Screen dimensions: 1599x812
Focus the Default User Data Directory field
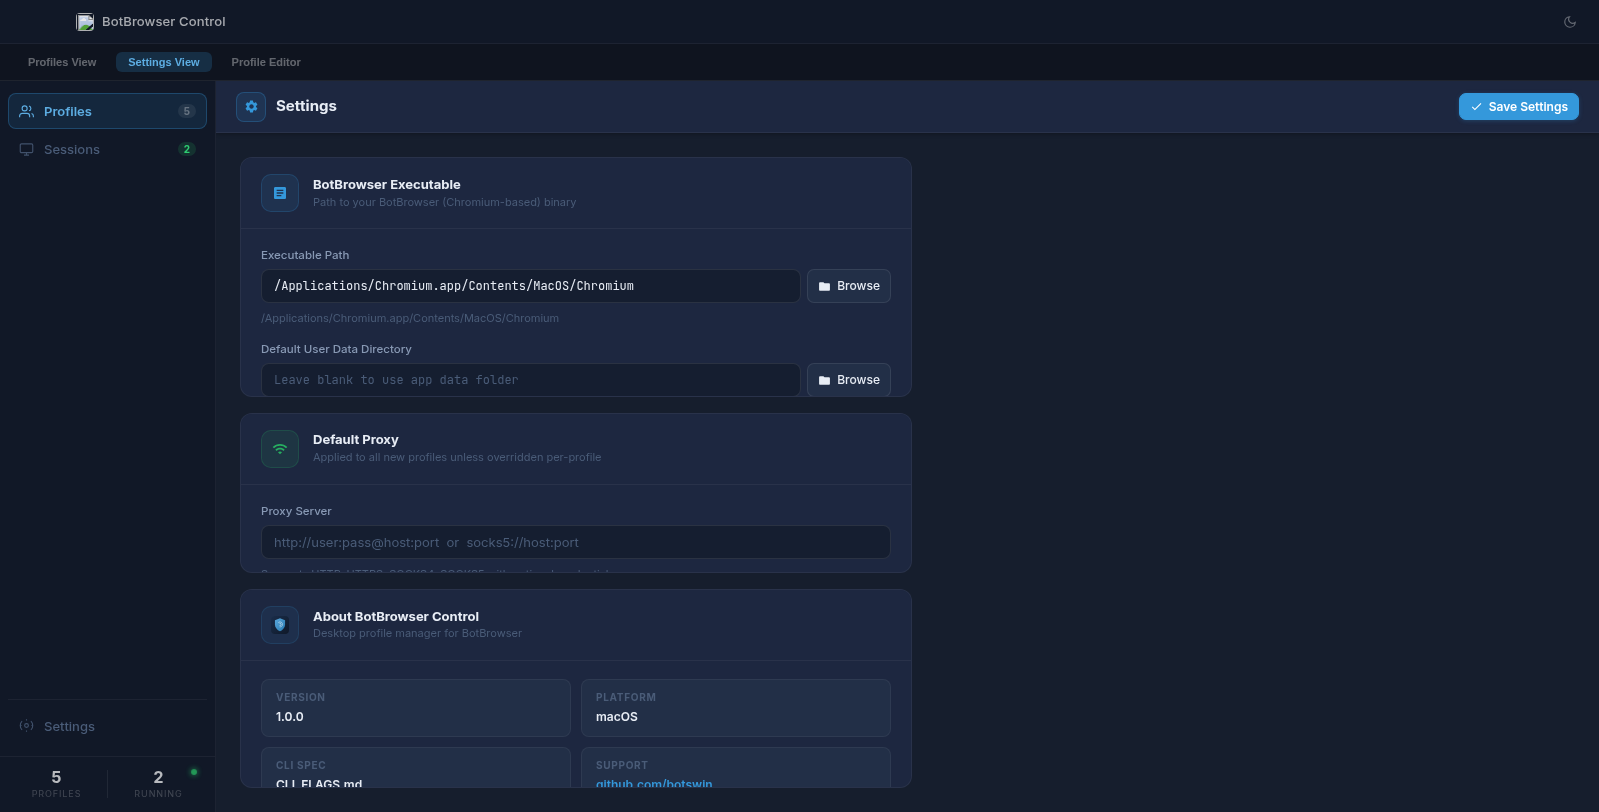click(530, 380)
